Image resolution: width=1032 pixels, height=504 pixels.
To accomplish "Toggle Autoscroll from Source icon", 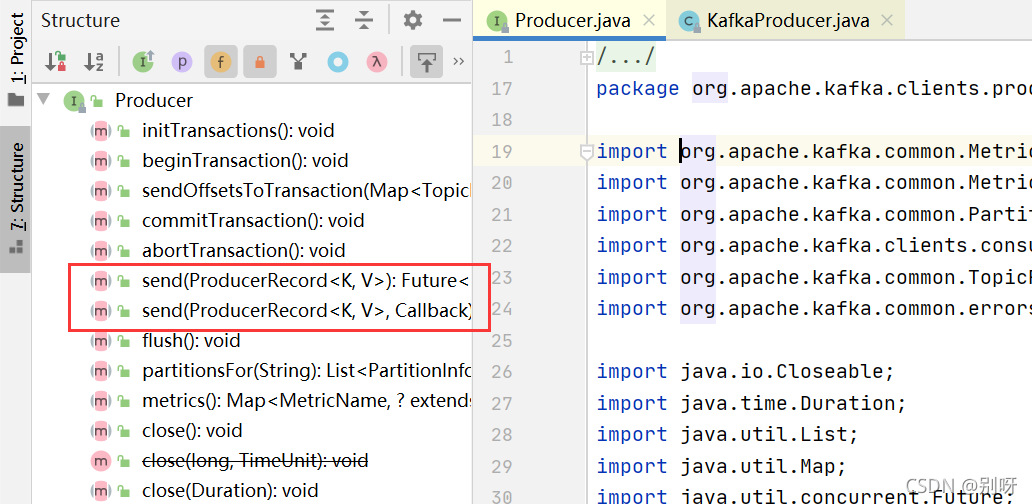I will point(426,62).
